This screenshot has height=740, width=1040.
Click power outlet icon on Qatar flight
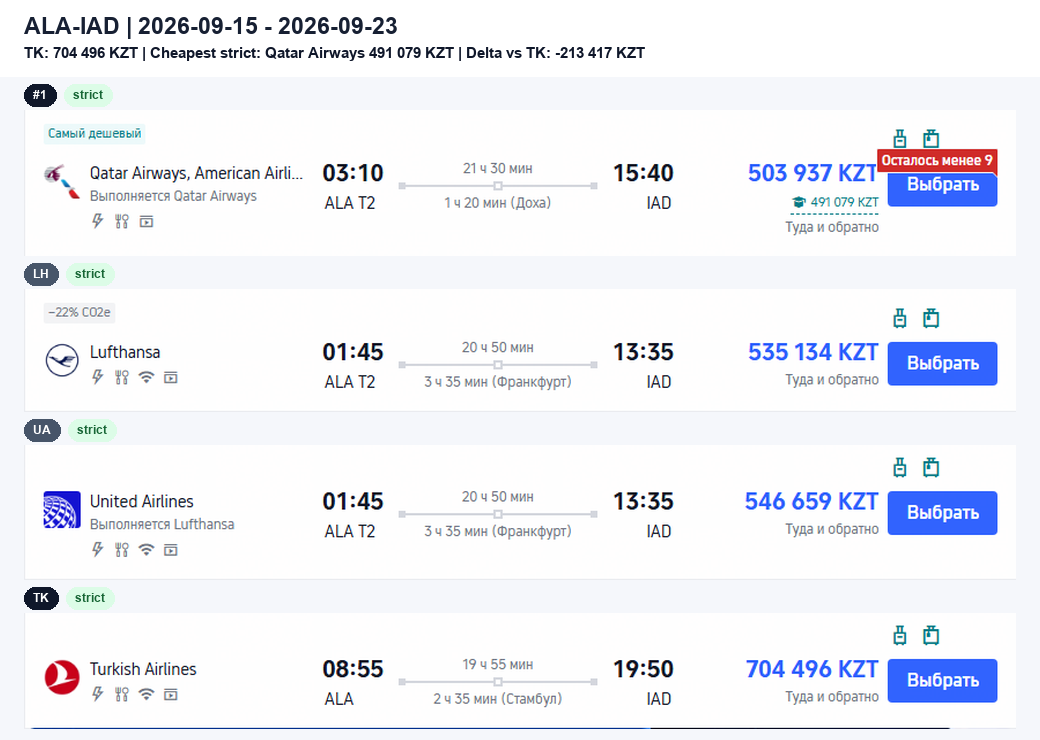coord(98,221)
